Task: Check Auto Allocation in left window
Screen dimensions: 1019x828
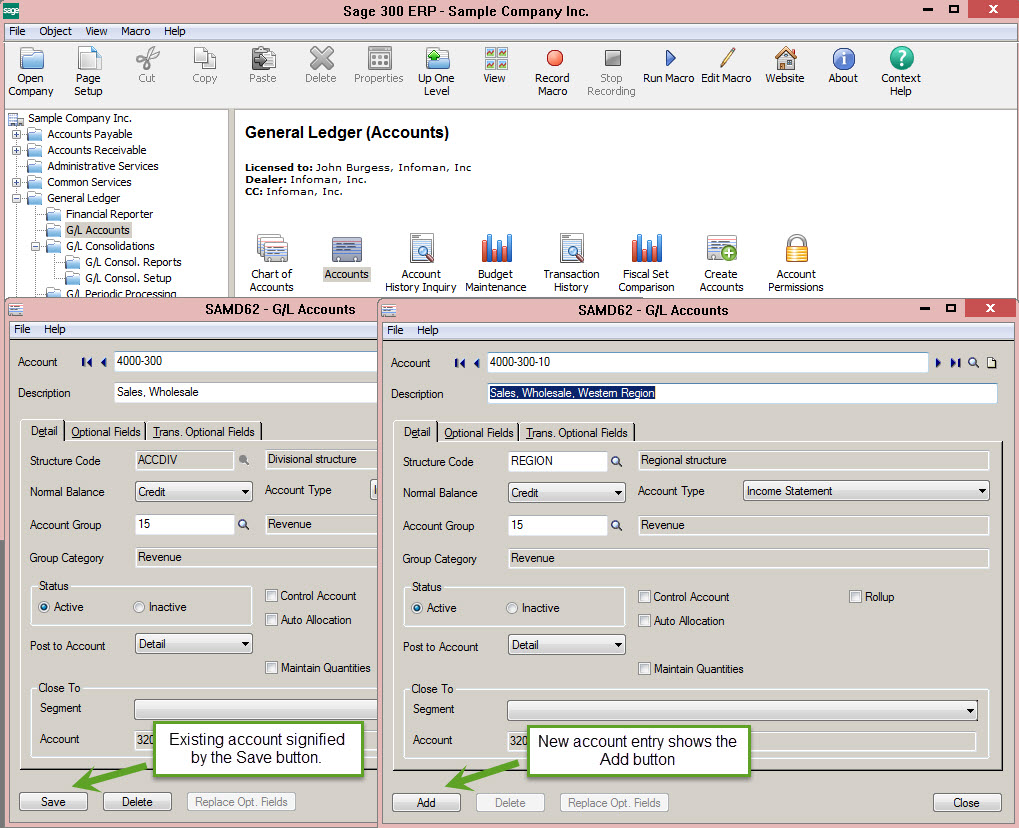Action: point(272,620)
